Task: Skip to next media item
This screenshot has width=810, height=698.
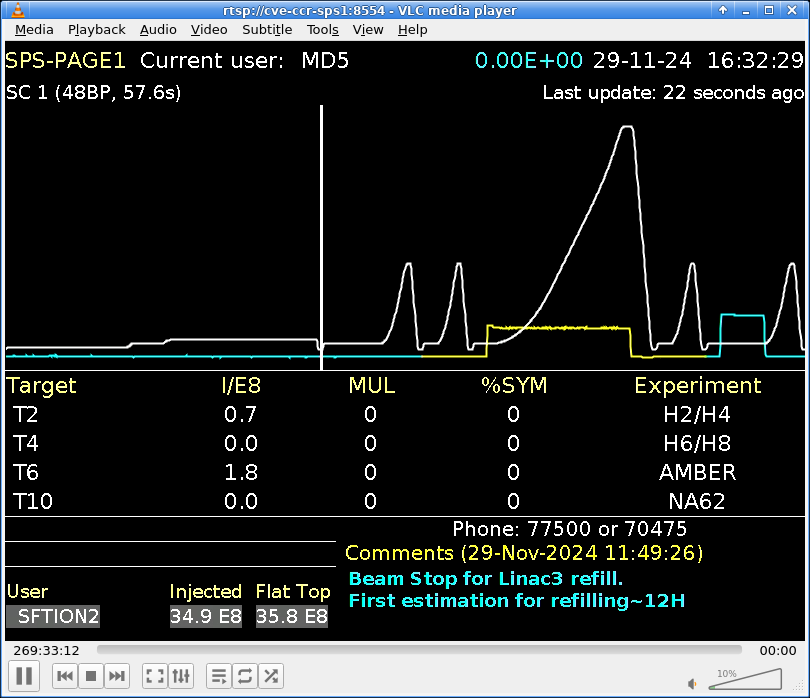Action: 117,677
